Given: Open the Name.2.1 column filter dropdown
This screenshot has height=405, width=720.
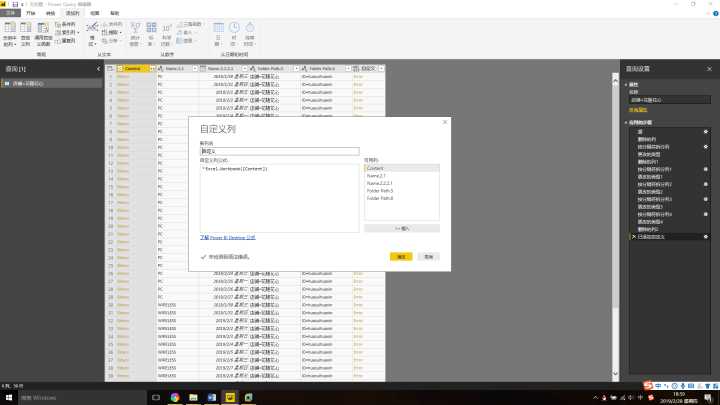Looking at the screenshot, I should (x=195, y=68).
